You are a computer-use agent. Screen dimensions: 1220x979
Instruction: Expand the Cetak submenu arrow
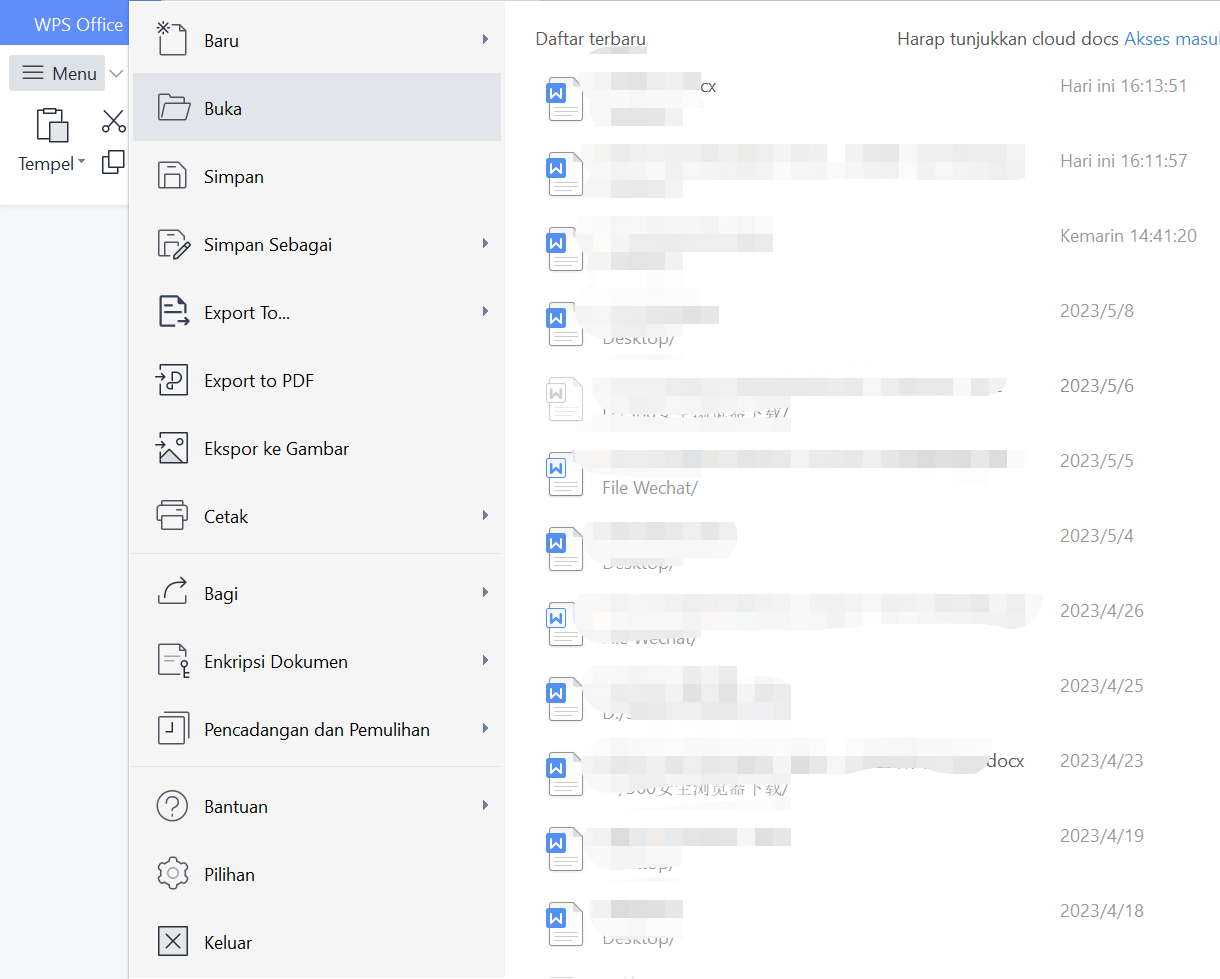point(485,515)
